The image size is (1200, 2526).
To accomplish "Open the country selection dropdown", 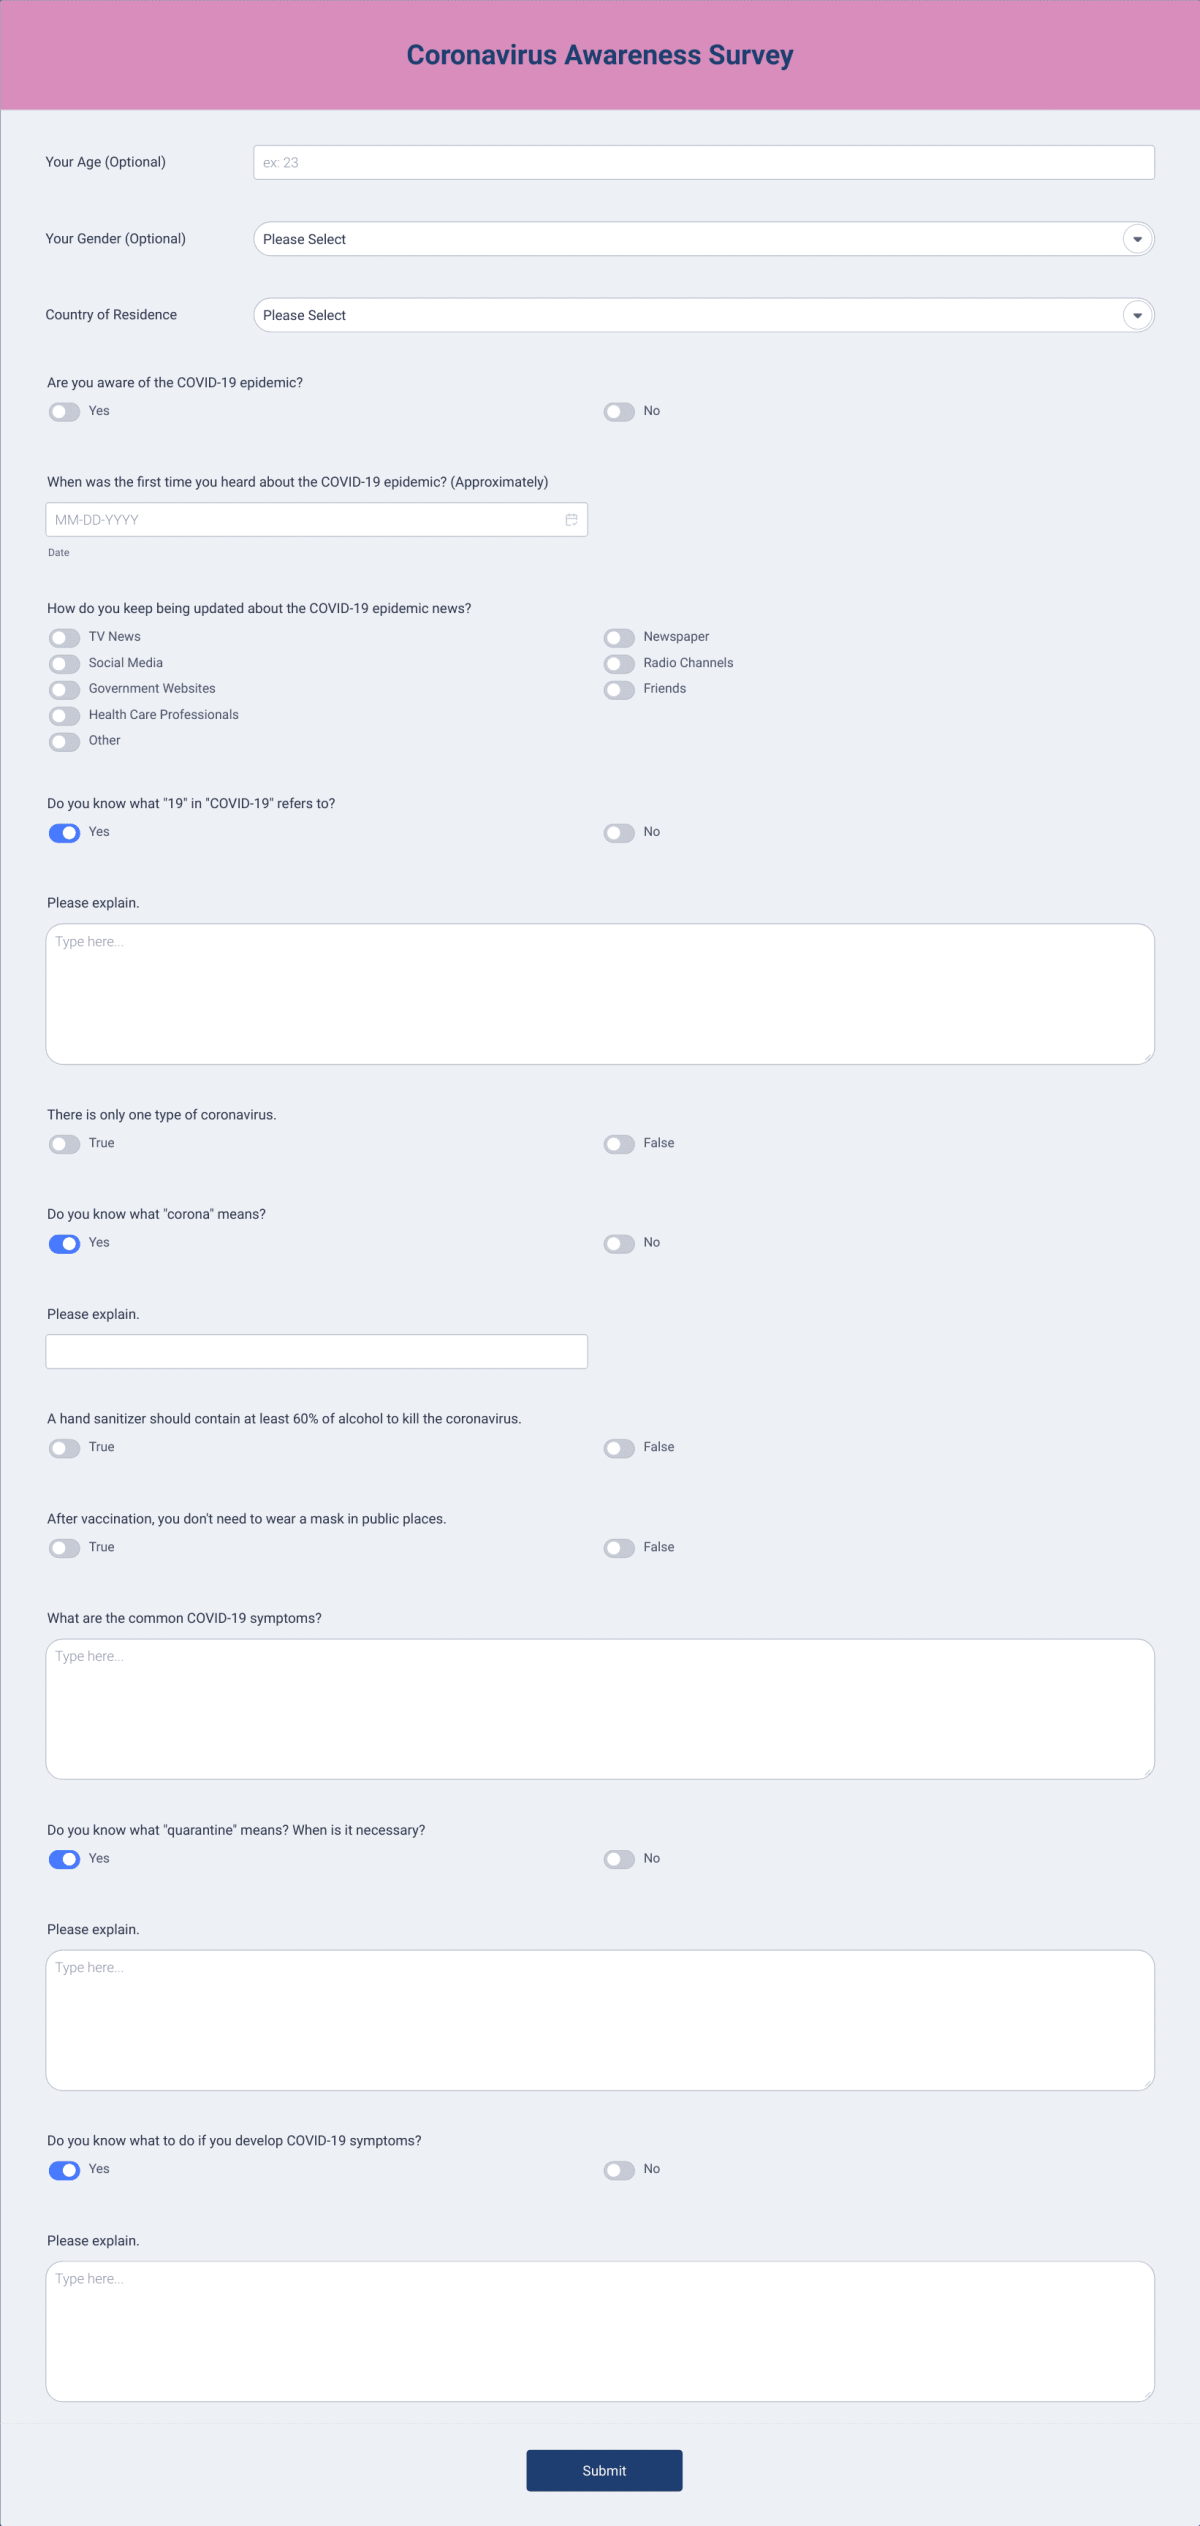I will coord(700,315).
